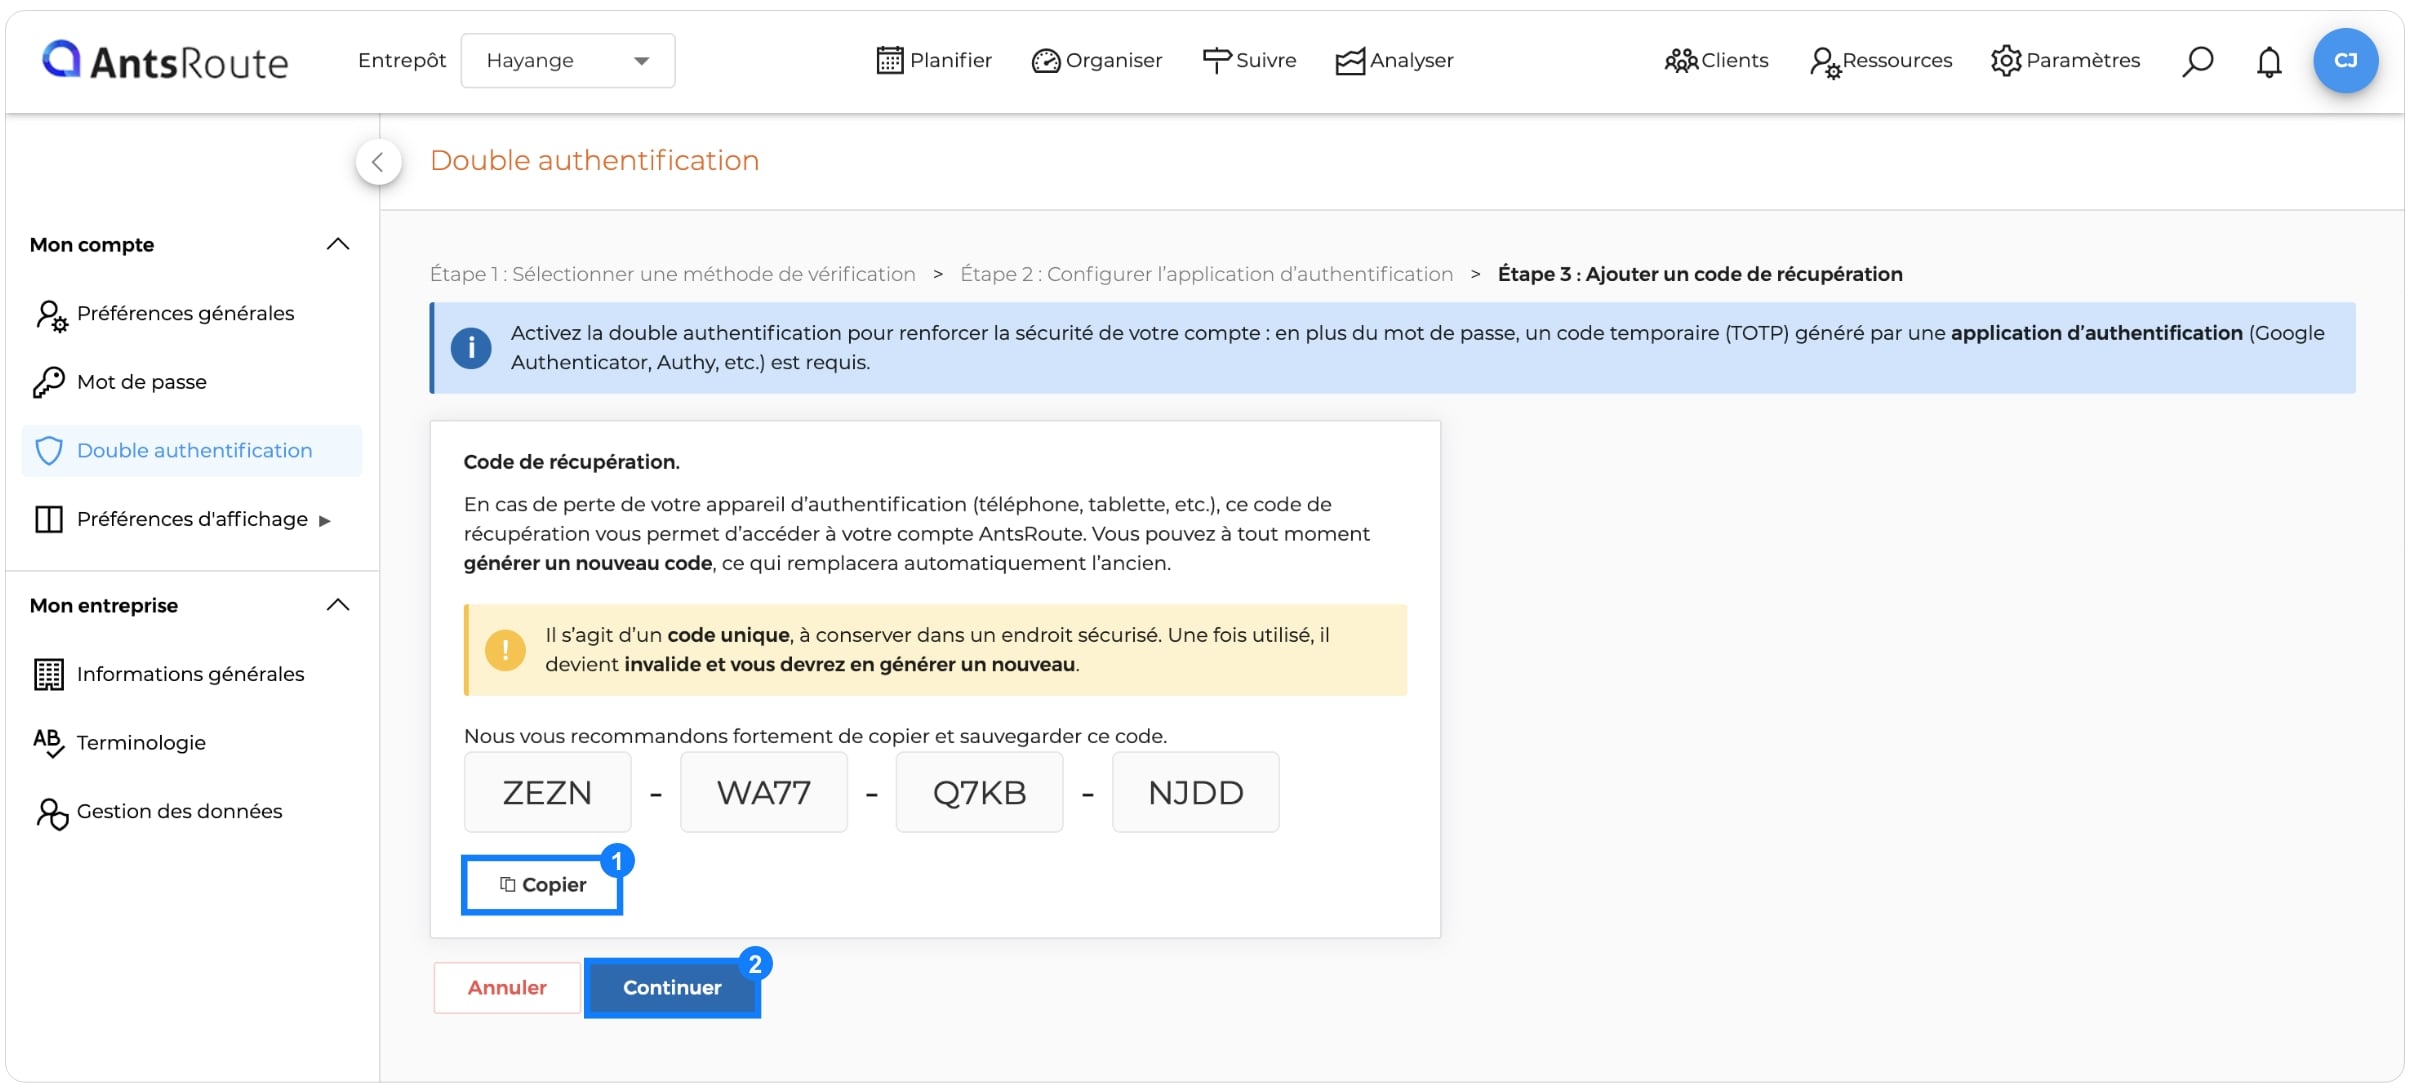This screenshot has width=2410, height=1091.
Task: Open the Ressources section
Action: pyautogui.click(x=1880, y=61)
